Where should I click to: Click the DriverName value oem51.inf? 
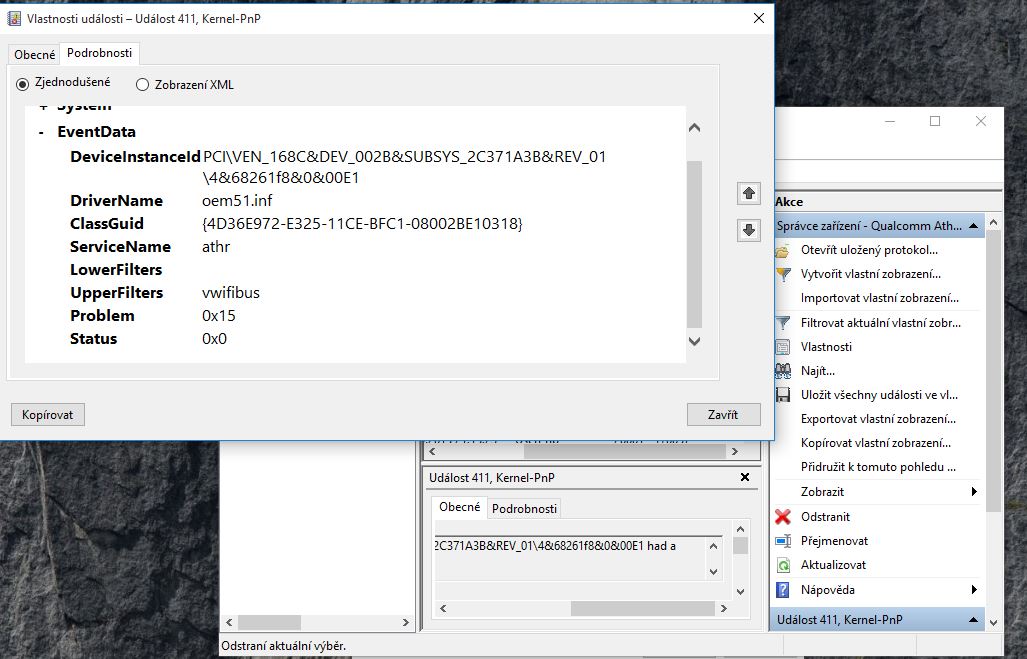(237, 200)
